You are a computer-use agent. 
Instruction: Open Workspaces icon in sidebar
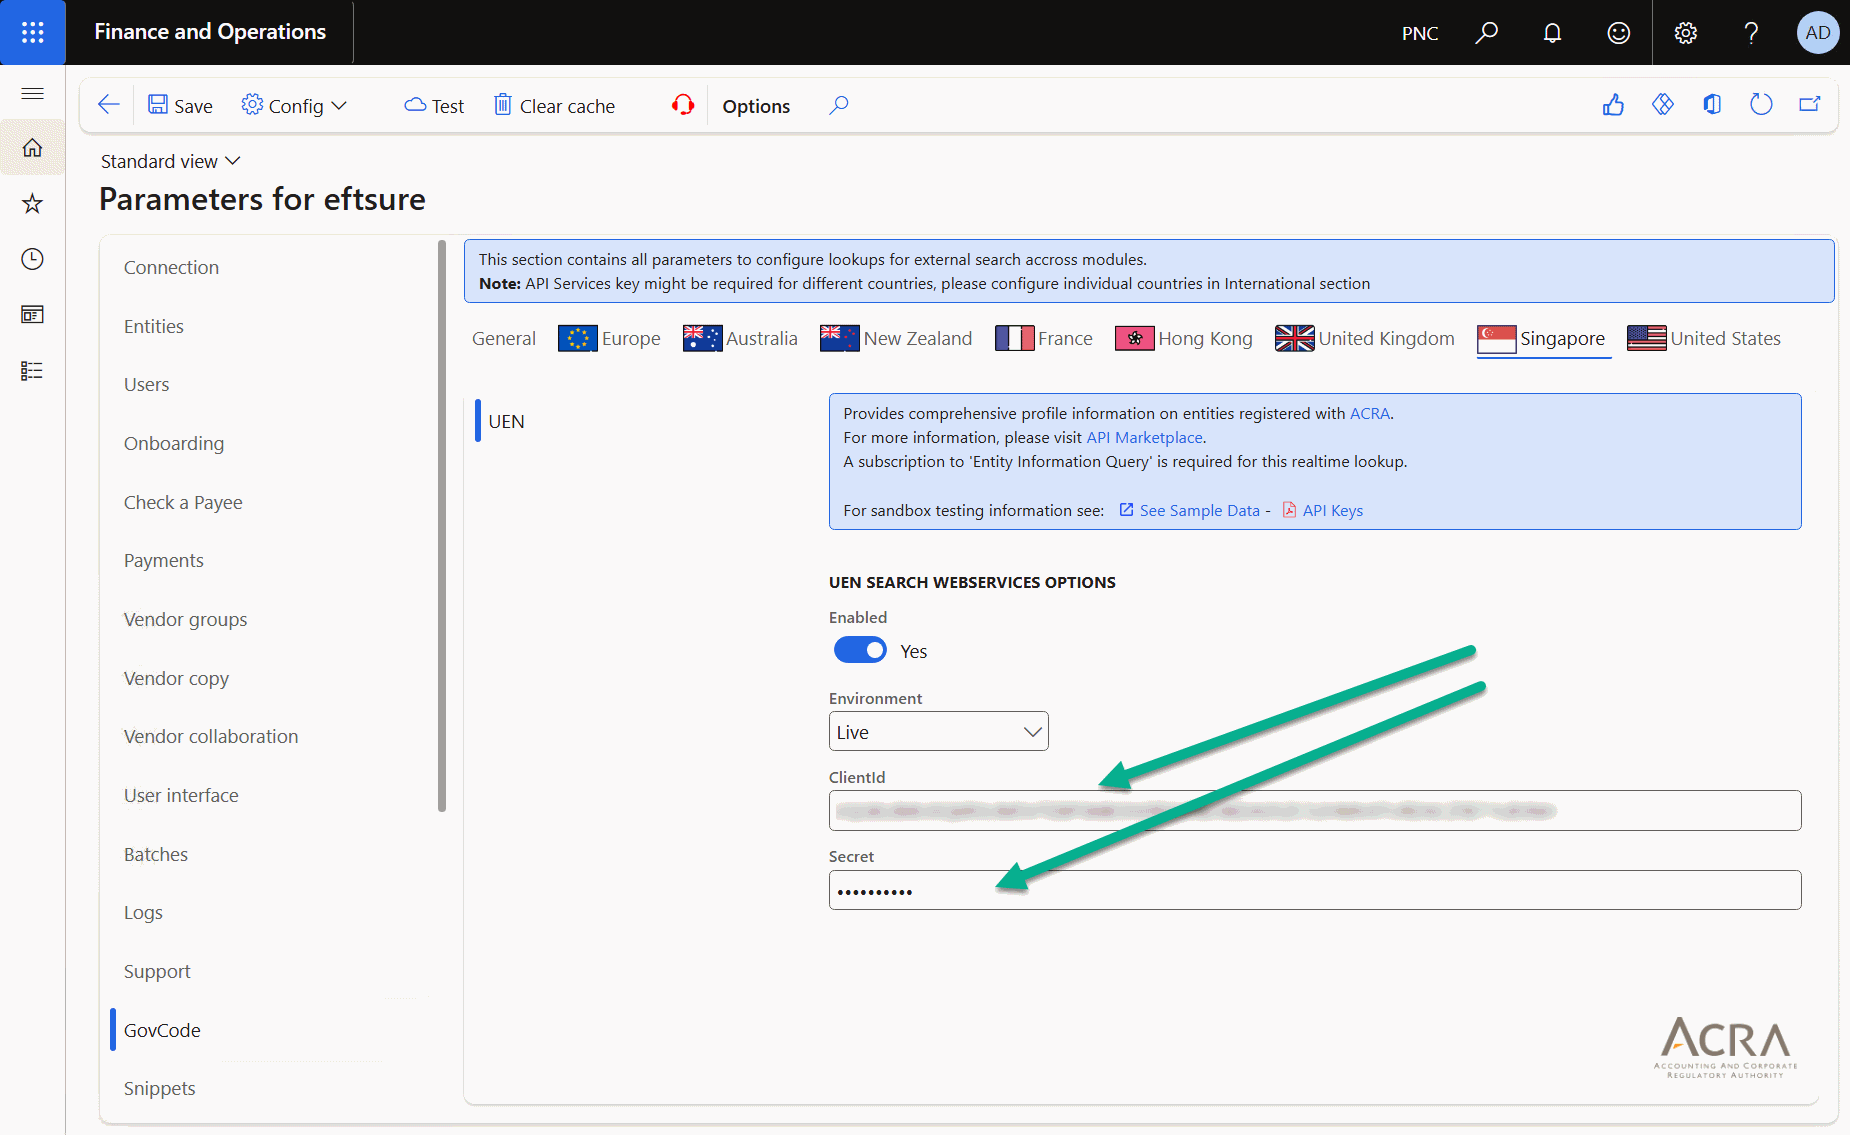click(33, 315)
